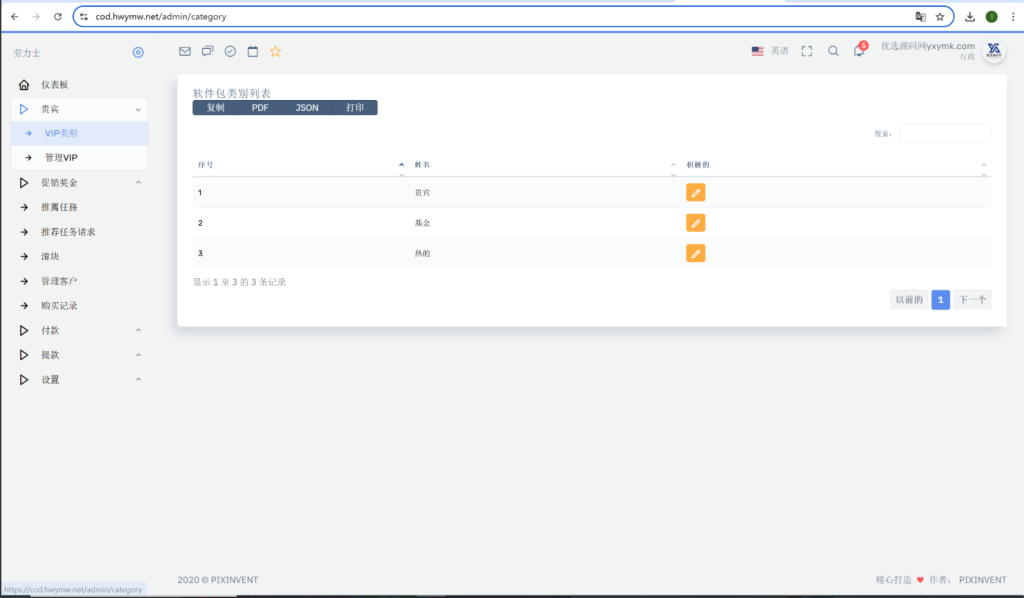
Task: Open 推荐任务请求 sidebar item
Action: (79, 232)
